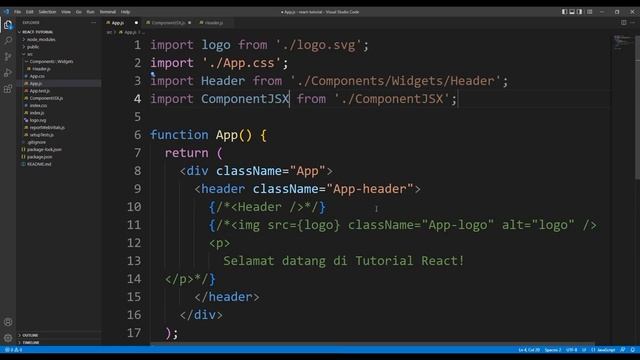Toggle bottom panel layout icon
The height and width of the screenshot is (360, 640).
572,12
